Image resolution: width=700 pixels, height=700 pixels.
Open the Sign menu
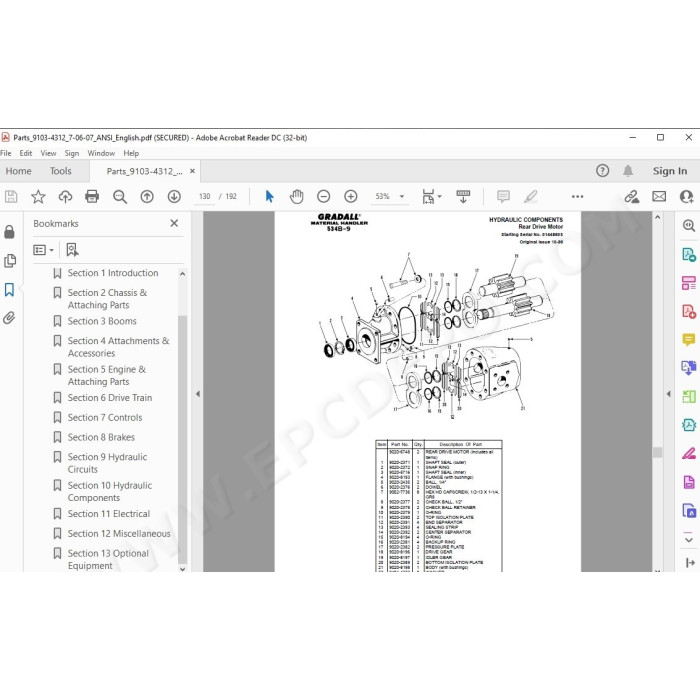(x=71, y=153)
